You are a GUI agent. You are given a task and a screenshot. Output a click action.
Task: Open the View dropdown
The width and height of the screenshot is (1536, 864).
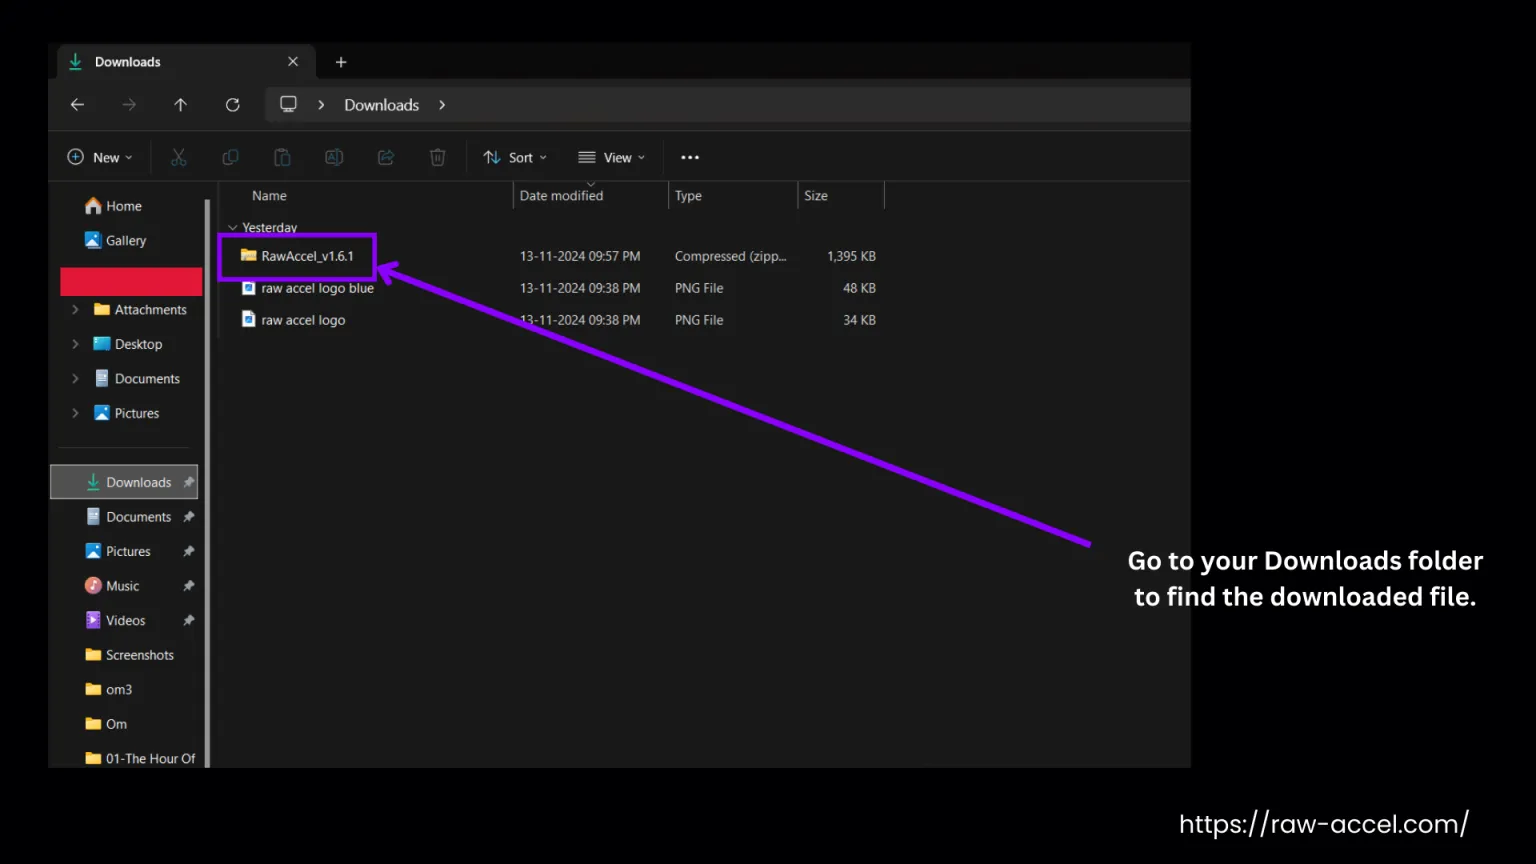pos(611,157)
